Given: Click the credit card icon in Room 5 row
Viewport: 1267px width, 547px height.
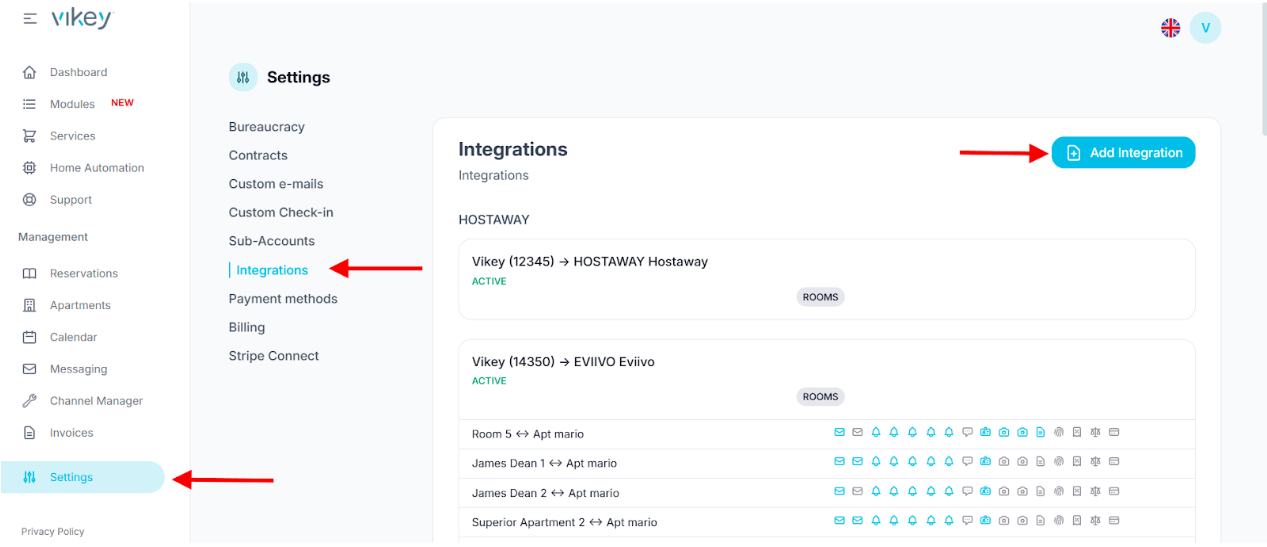Looking at the screenshot, I should coord(1114,432).
